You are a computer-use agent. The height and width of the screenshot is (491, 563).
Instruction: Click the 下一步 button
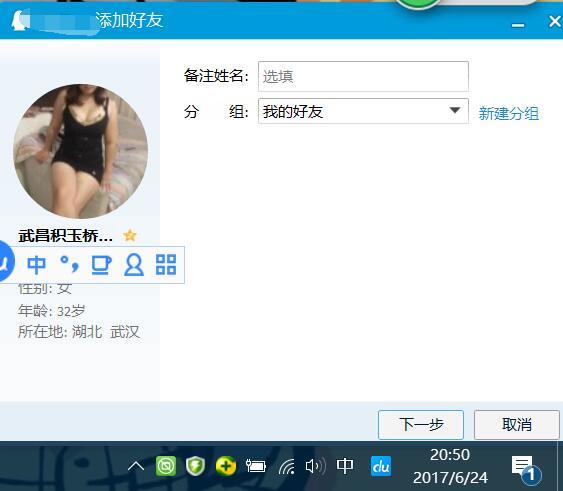point(421,425)
